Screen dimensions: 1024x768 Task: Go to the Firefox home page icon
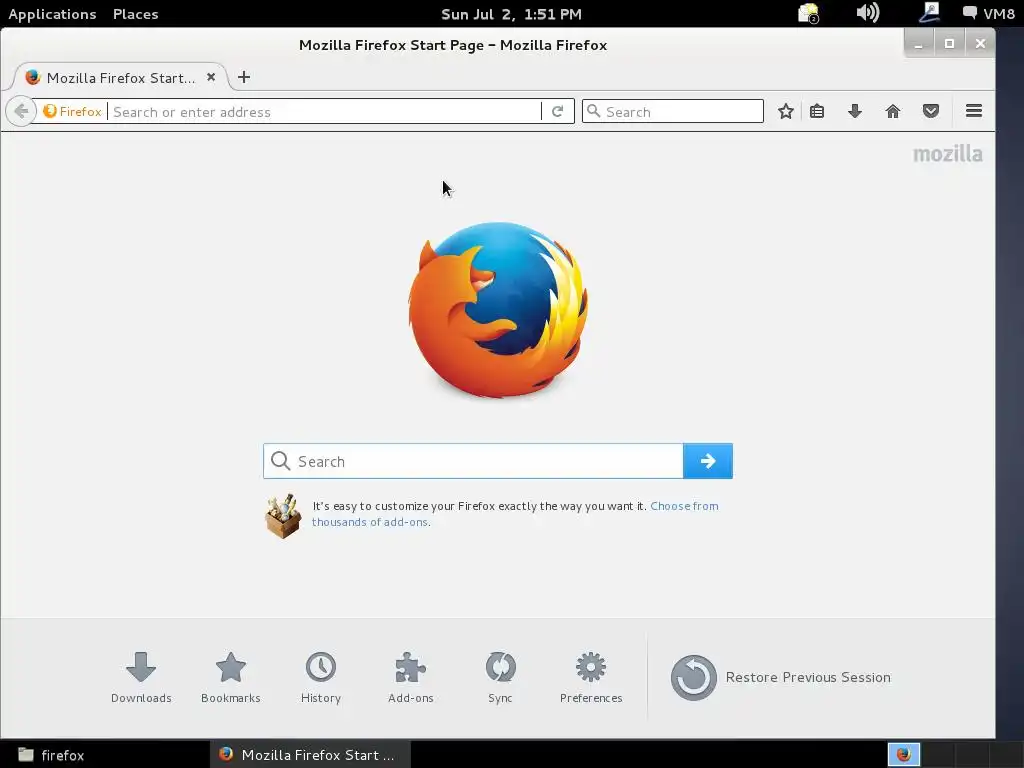(x=893, y=111)
